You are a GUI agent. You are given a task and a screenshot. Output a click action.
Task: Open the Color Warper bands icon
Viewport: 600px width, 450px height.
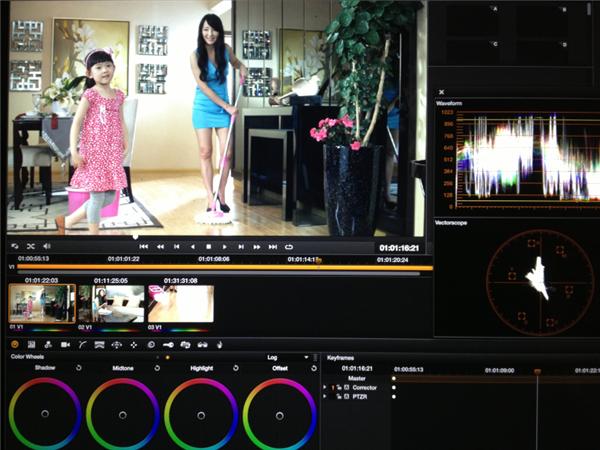(x=99, y=345)
